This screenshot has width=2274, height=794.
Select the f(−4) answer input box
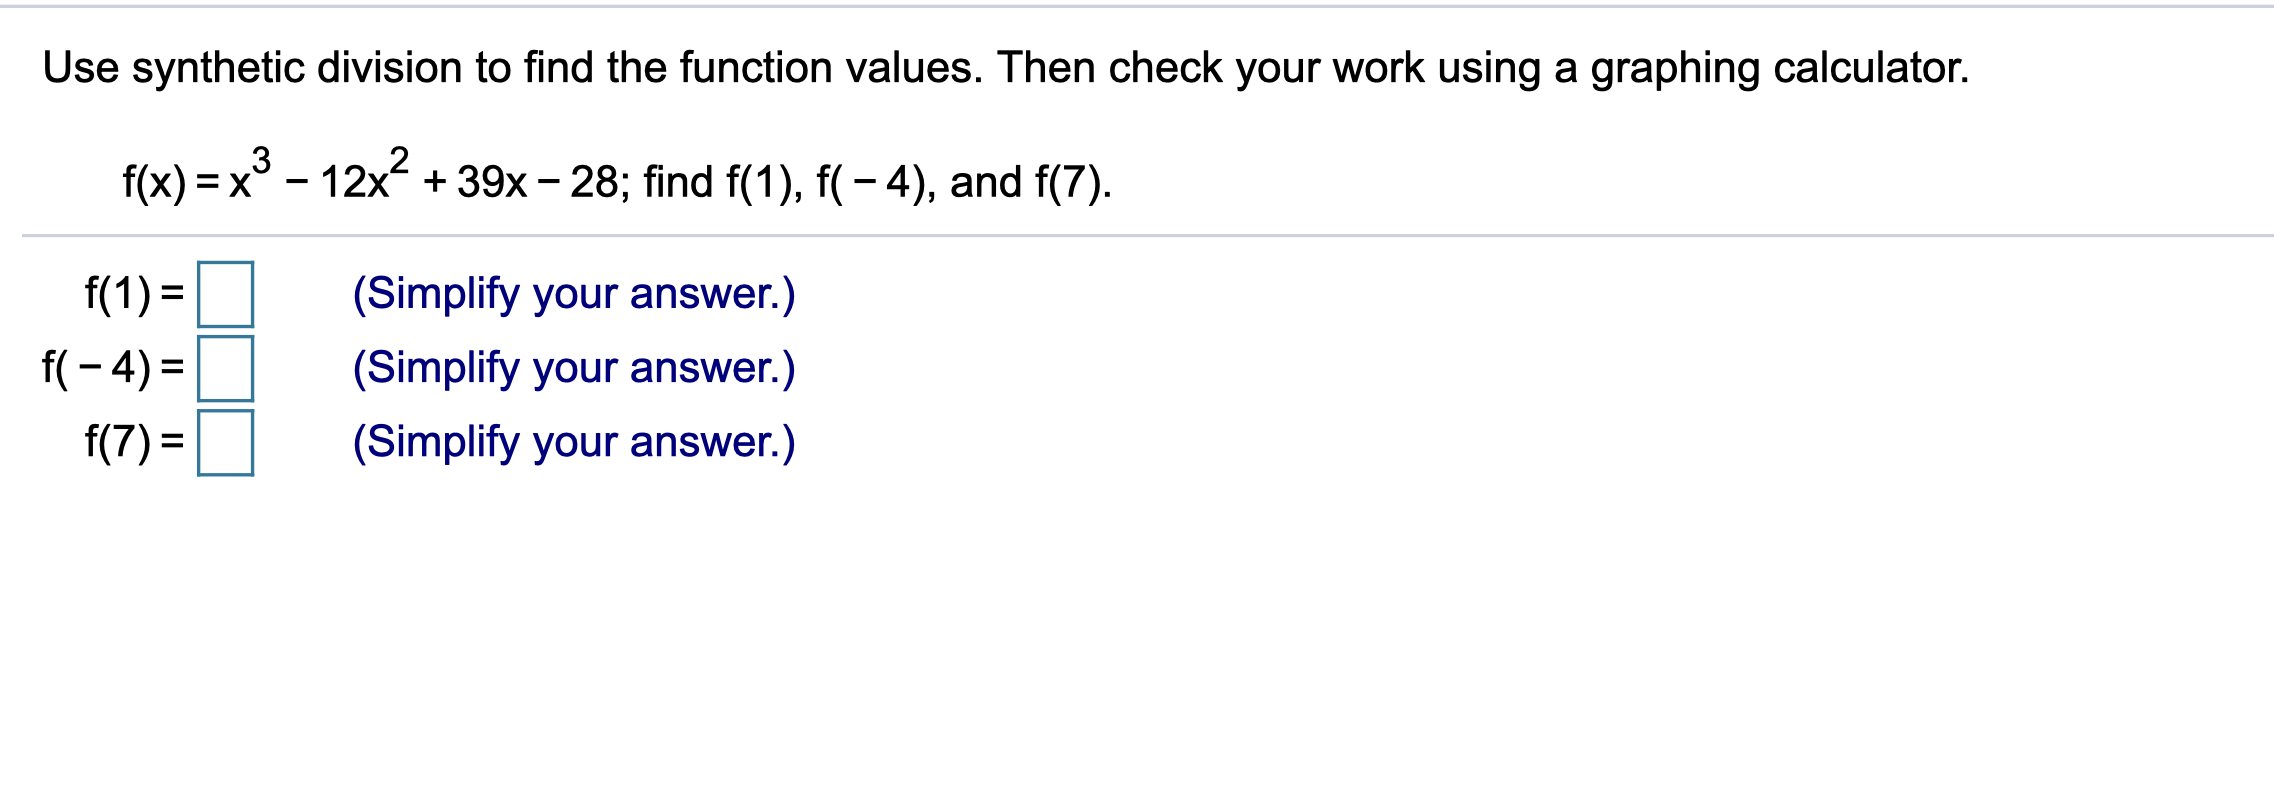[225, 368]
